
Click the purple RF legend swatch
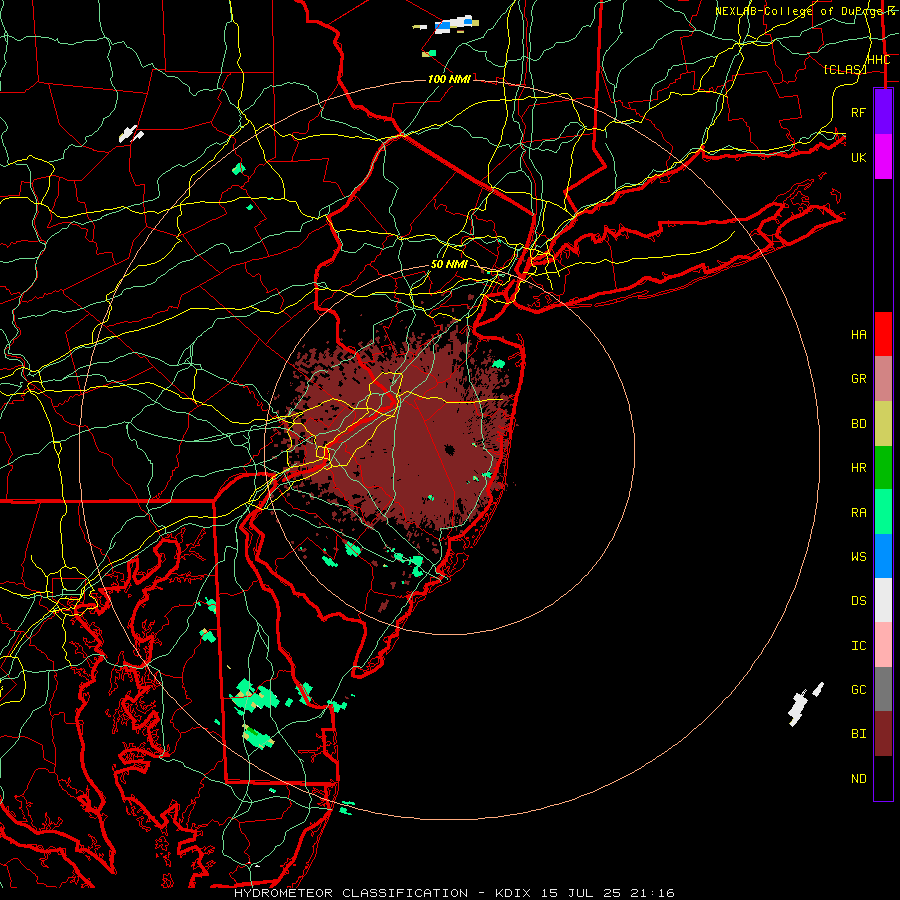pyautogui.click(x=883, y=112)
